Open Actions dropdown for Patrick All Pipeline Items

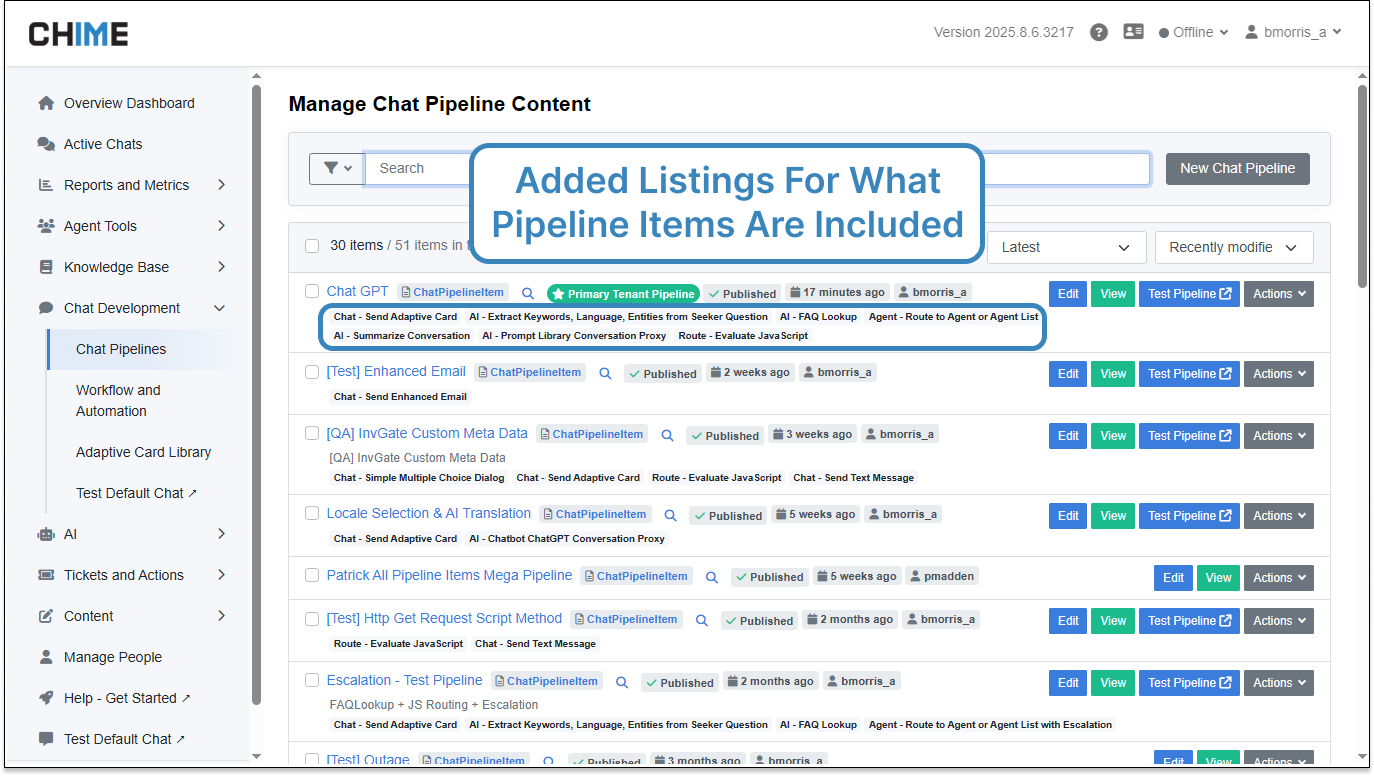[x=1279, y=578]
